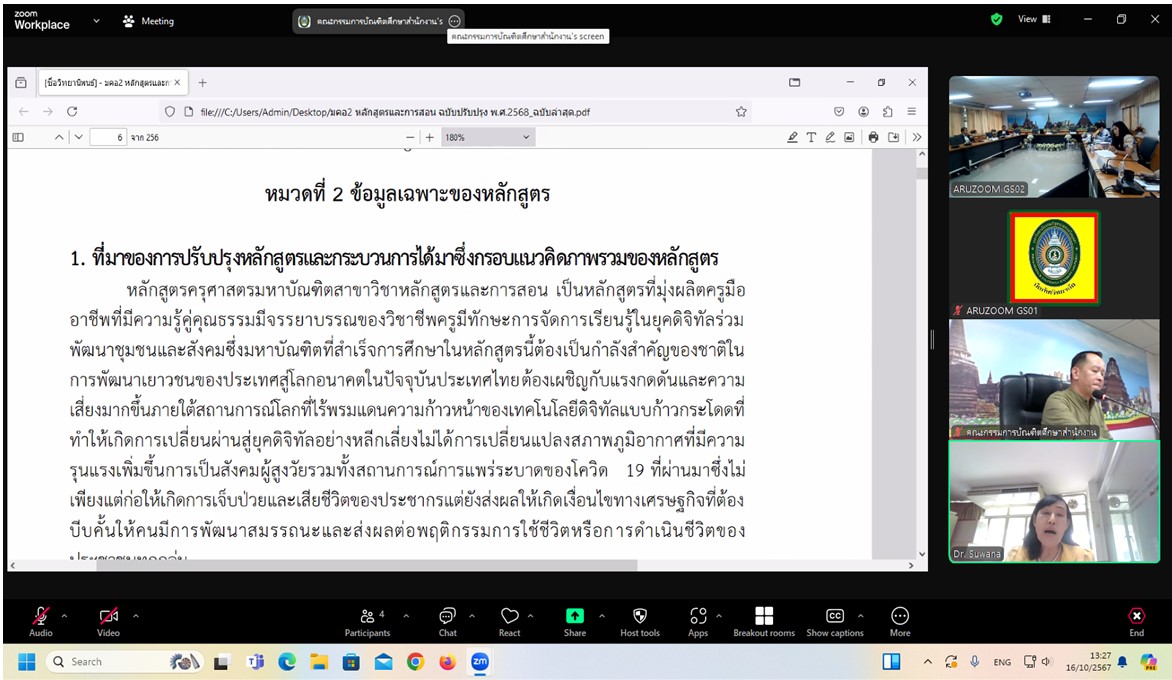Click the red End meeting button
The image size is (1172, 680).
[1136, 620]
